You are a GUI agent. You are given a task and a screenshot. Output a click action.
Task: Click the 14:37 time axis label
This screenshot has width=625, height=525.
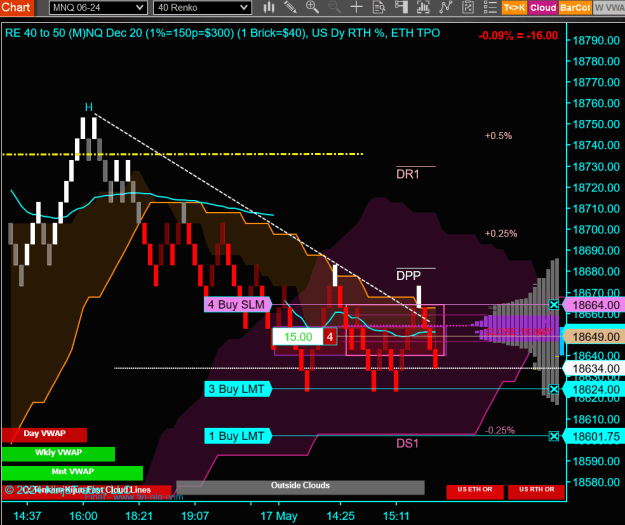[27, 516]
